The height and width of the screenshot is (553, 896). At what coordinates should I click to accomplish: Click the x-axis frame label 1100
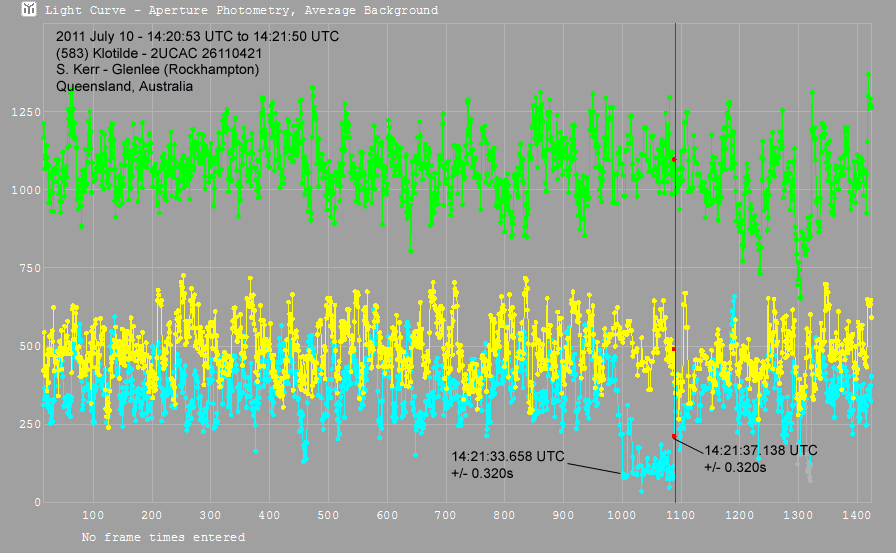click(x=681, y=515)
